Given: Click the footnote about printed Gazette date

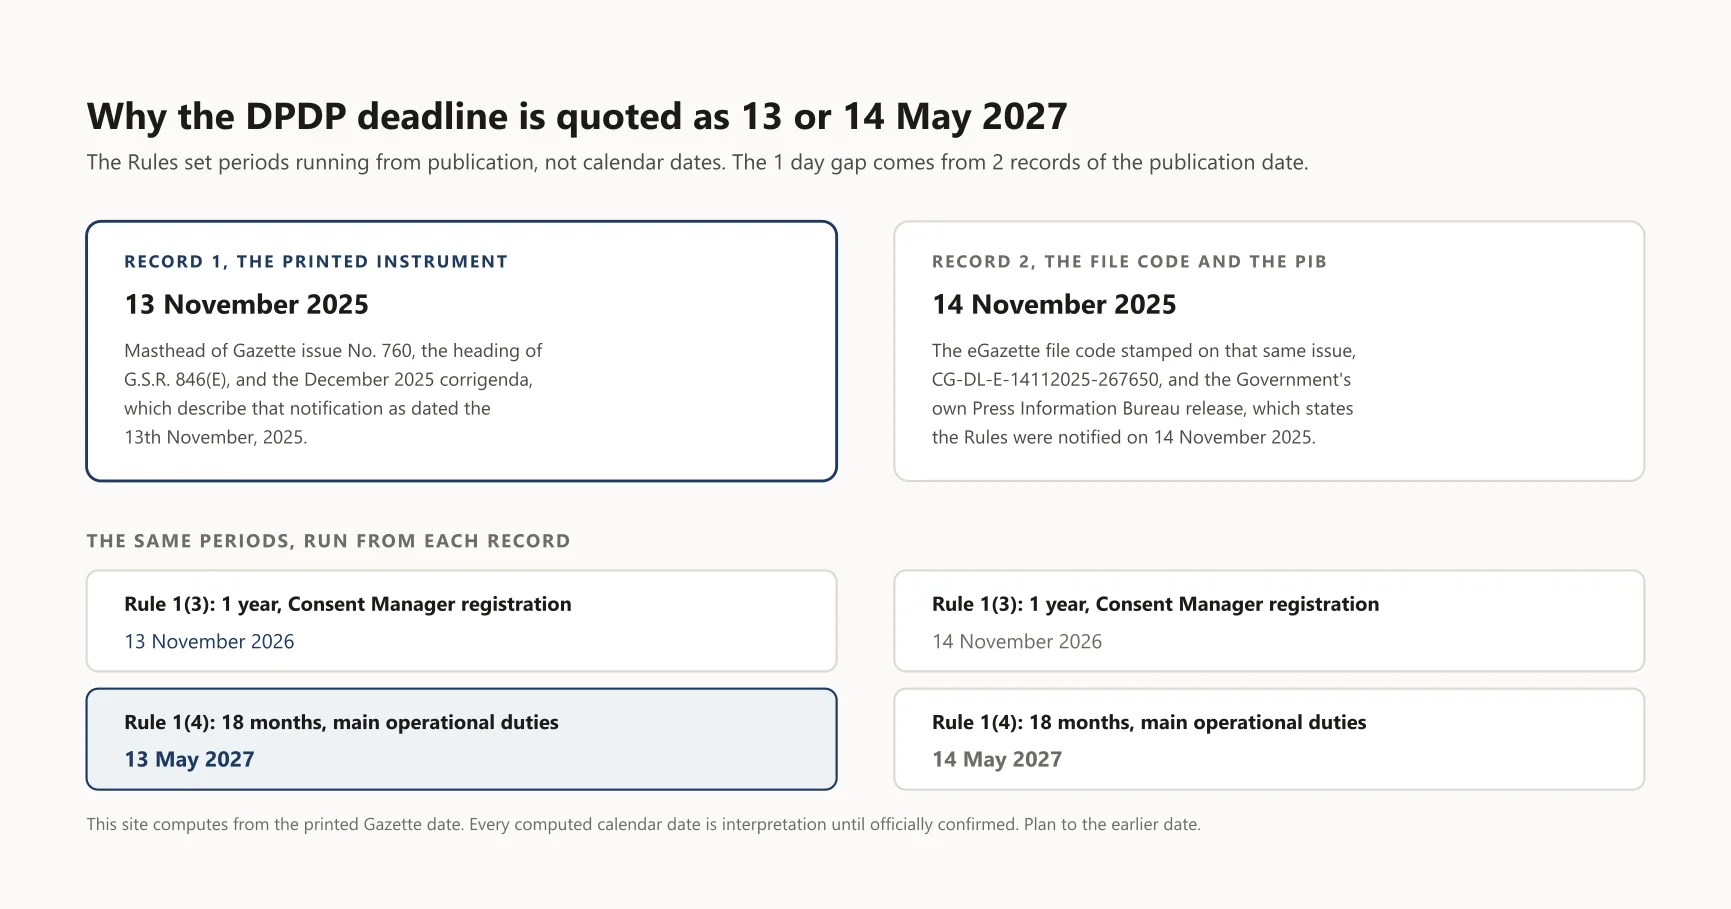Looking at the screenshot, I should [643, 824].
